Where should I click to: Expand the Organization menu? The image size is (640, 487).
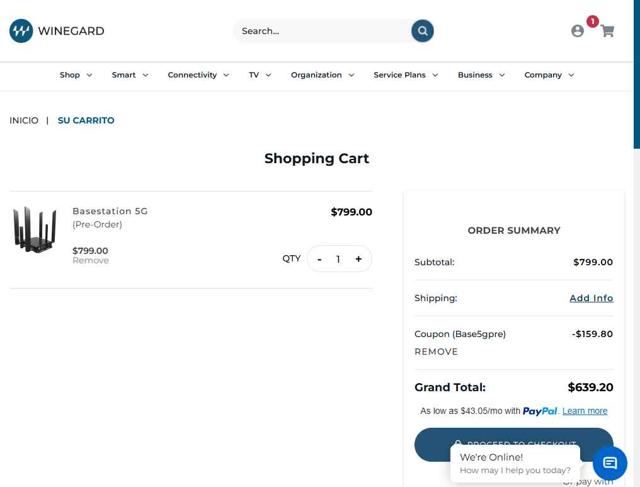pyautogui.click(x=322, y=75)
